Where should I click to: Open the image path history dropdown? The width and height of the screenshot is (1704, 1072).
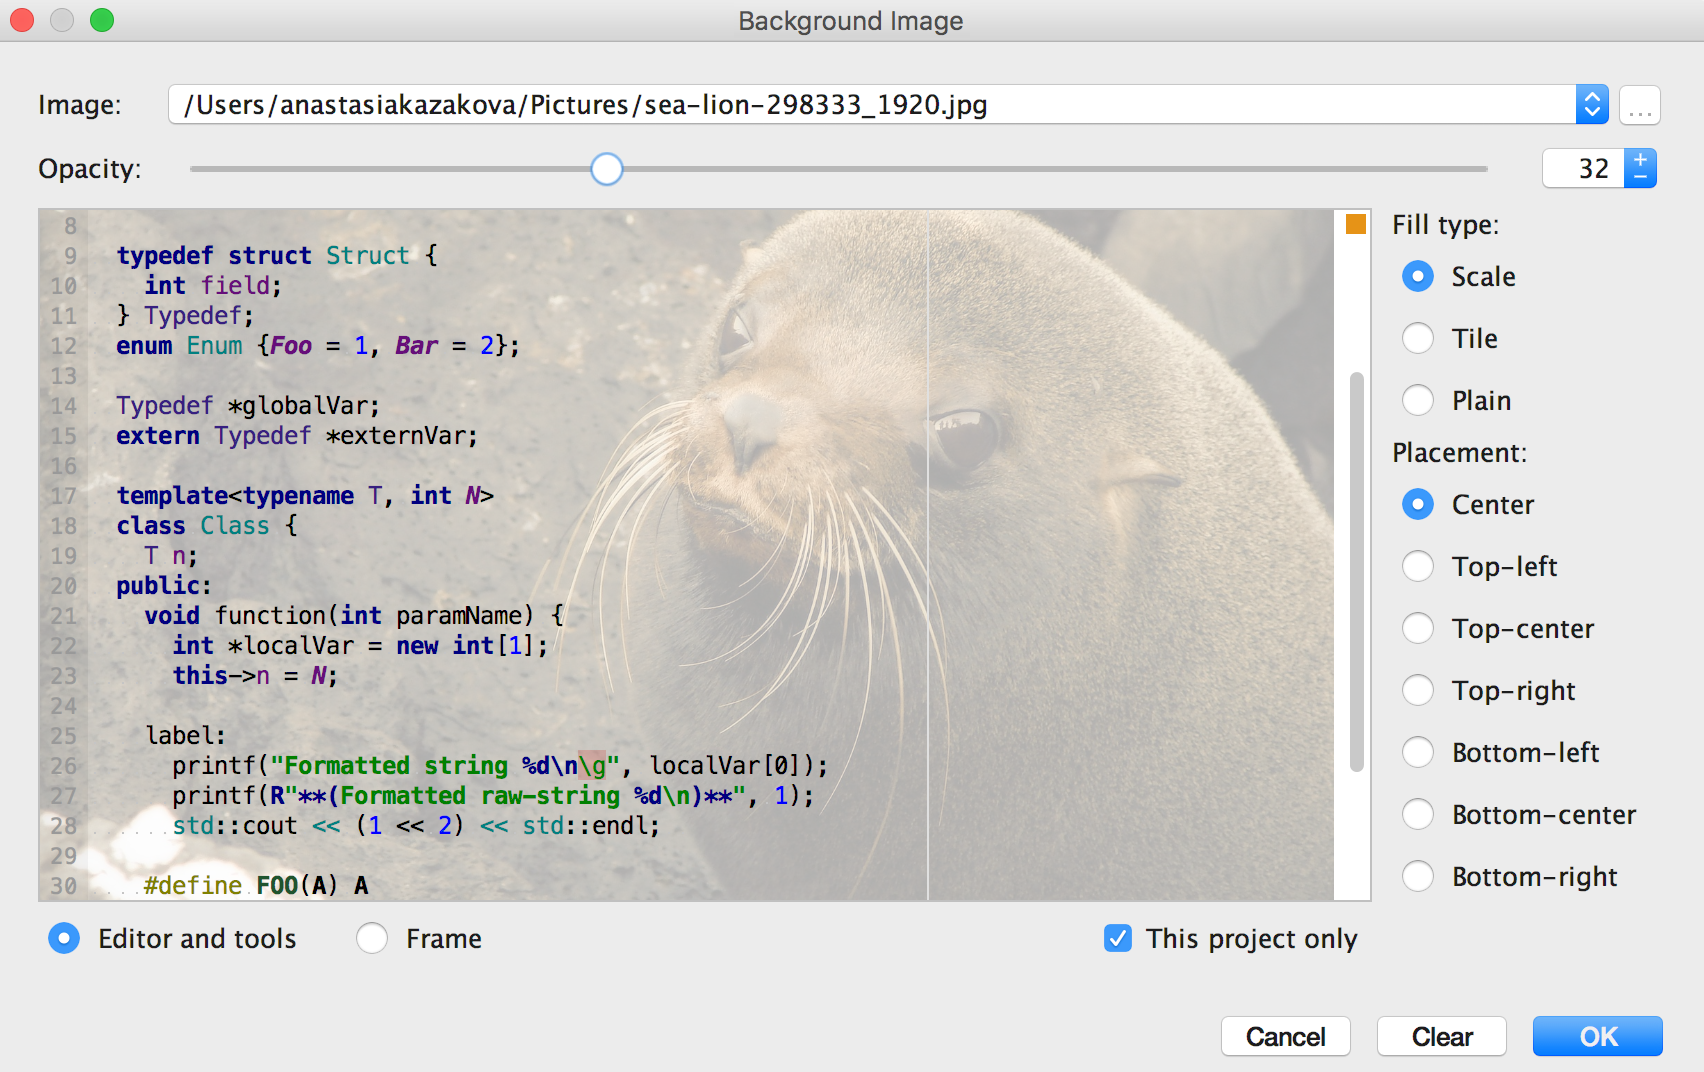(x=1591, y=105)
